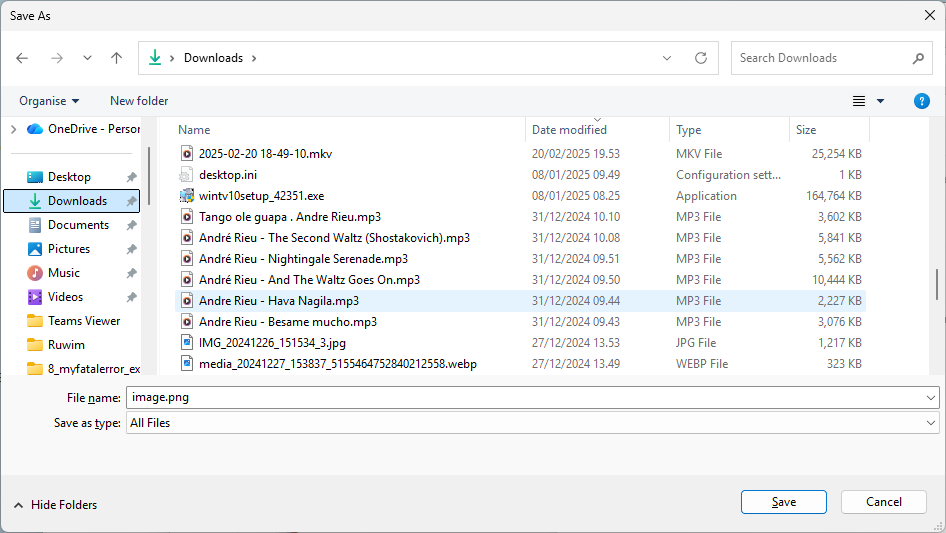The height and width of the screenshot is (533, 946).
Task: Open Music in the navigation pane
Action: click(63, 273)
